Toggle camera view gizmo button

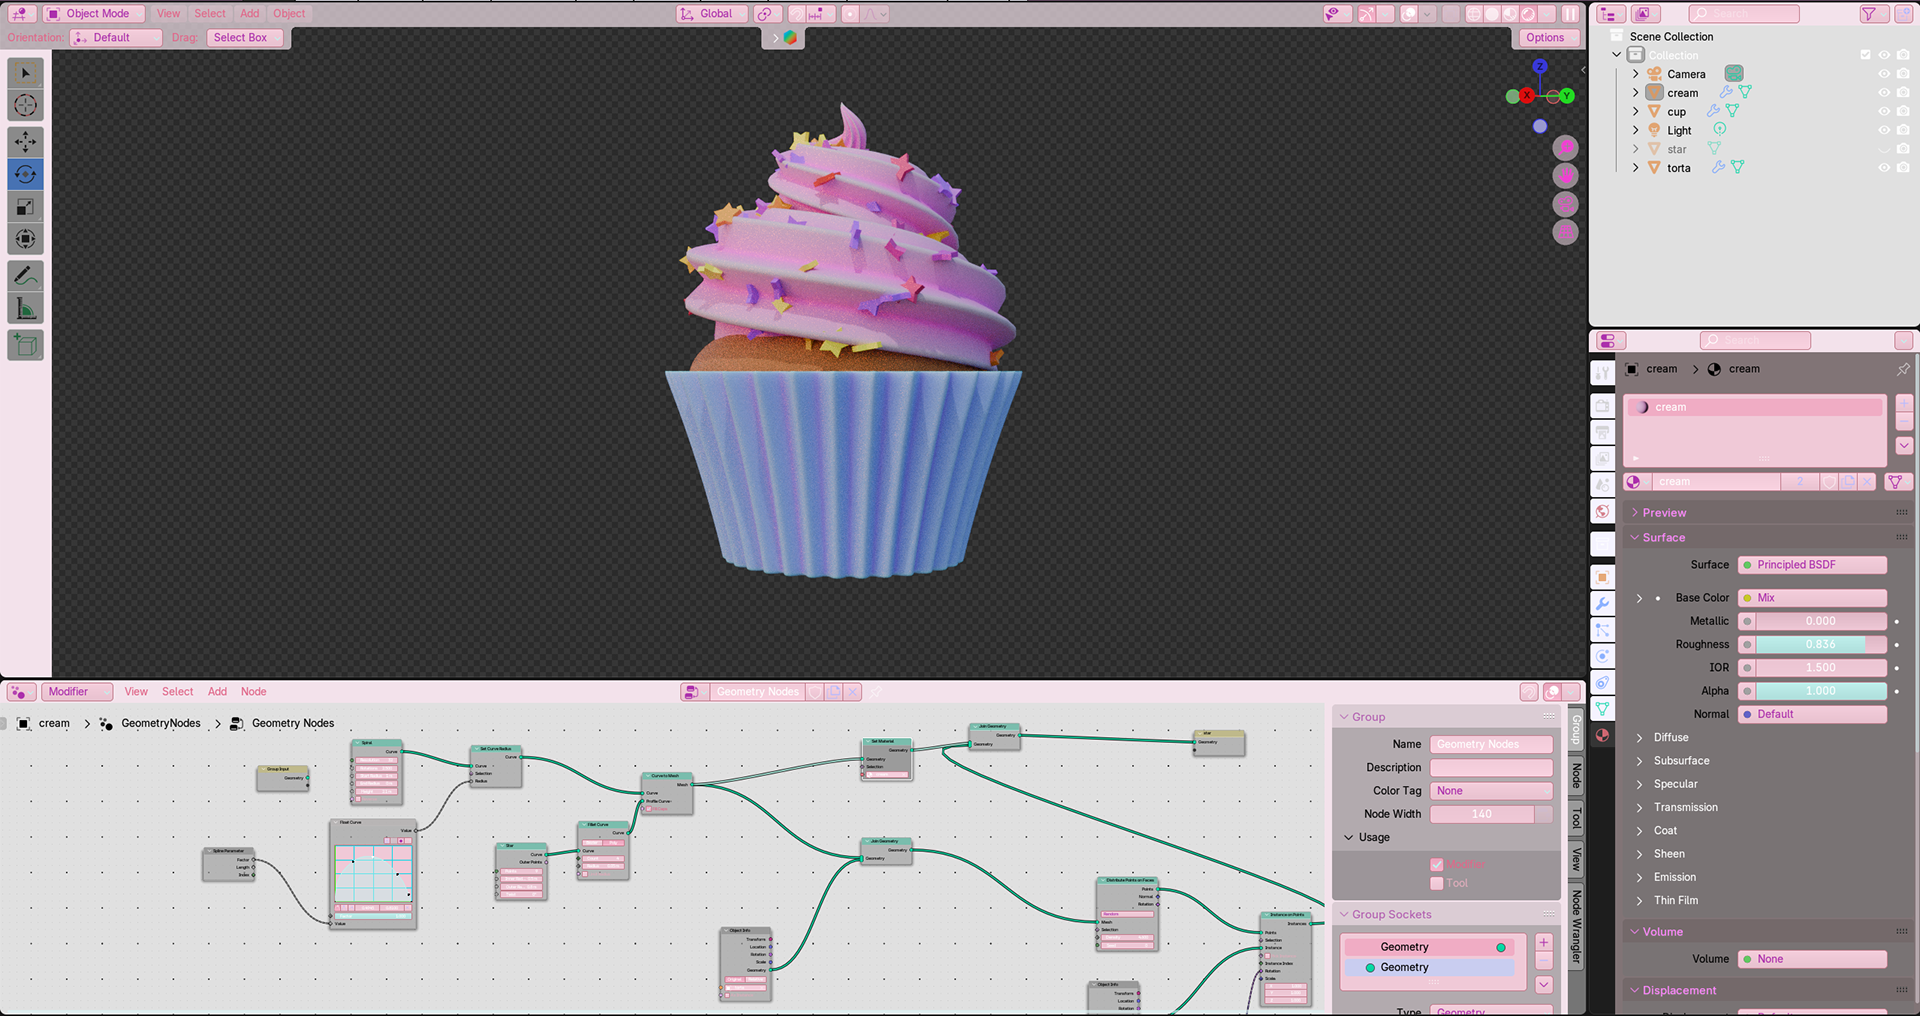pyautogui.click(x=1566, y=204)
